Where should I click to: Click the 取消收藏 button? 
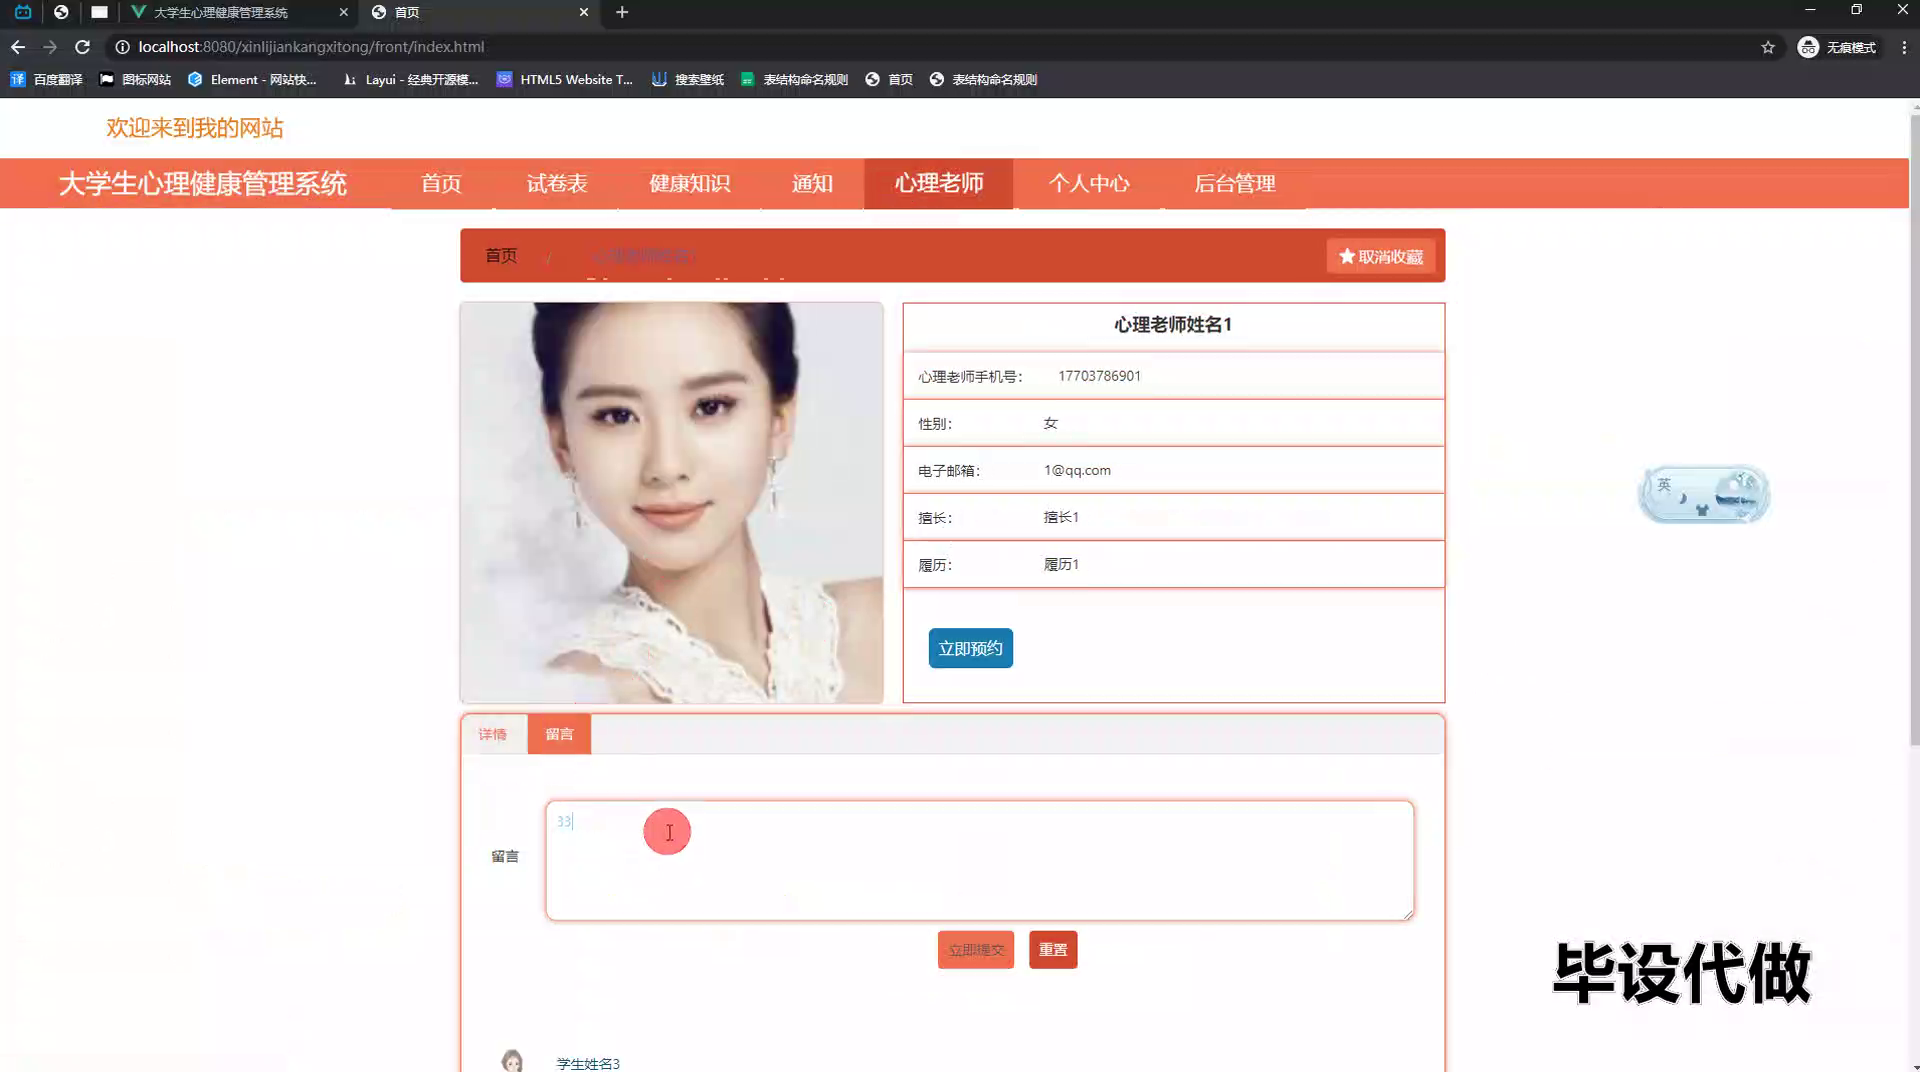1380,257
